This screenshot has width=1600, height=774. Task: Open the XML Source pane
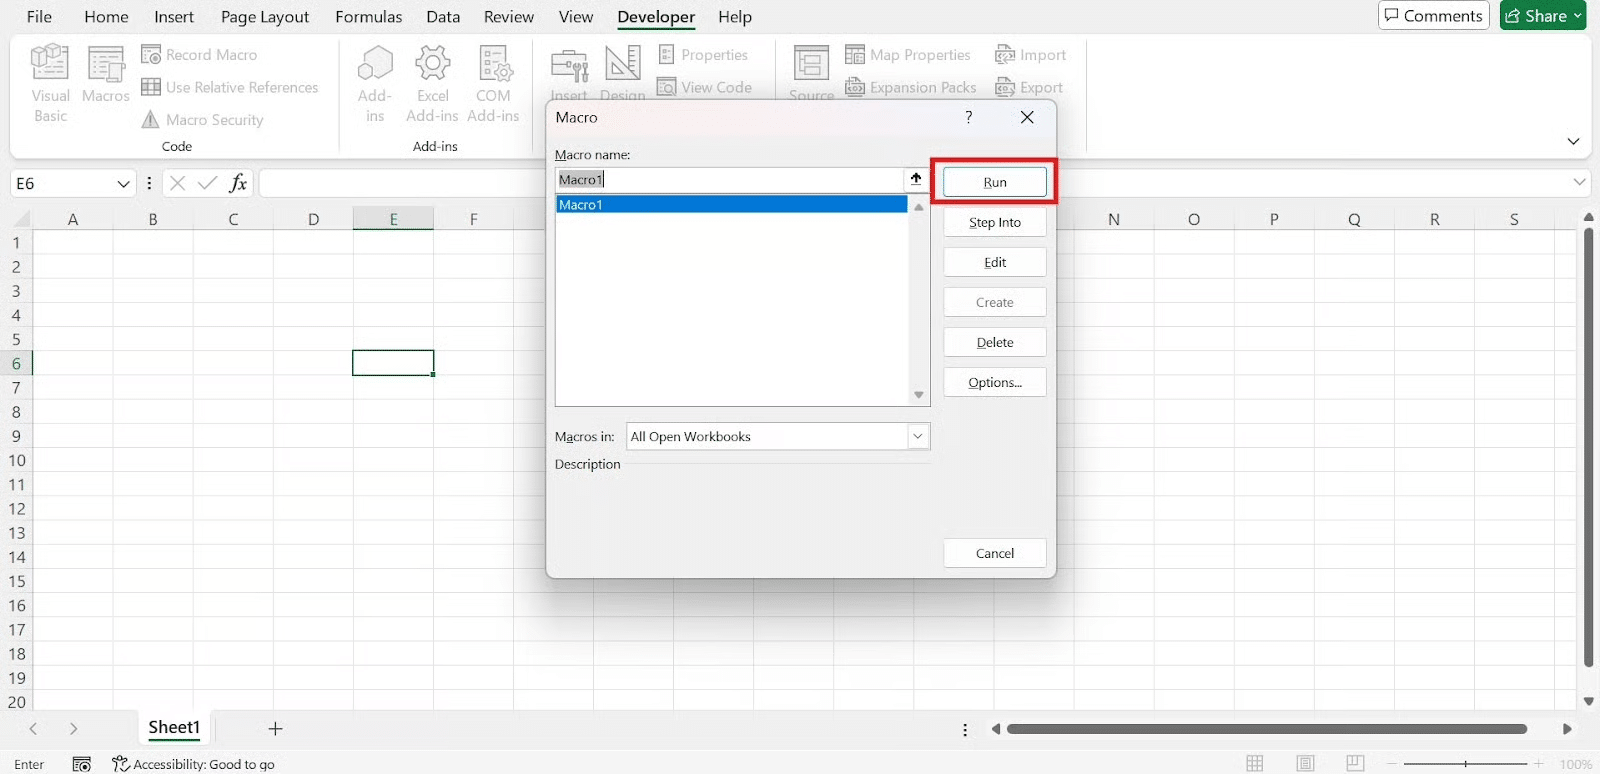[811, 75]
